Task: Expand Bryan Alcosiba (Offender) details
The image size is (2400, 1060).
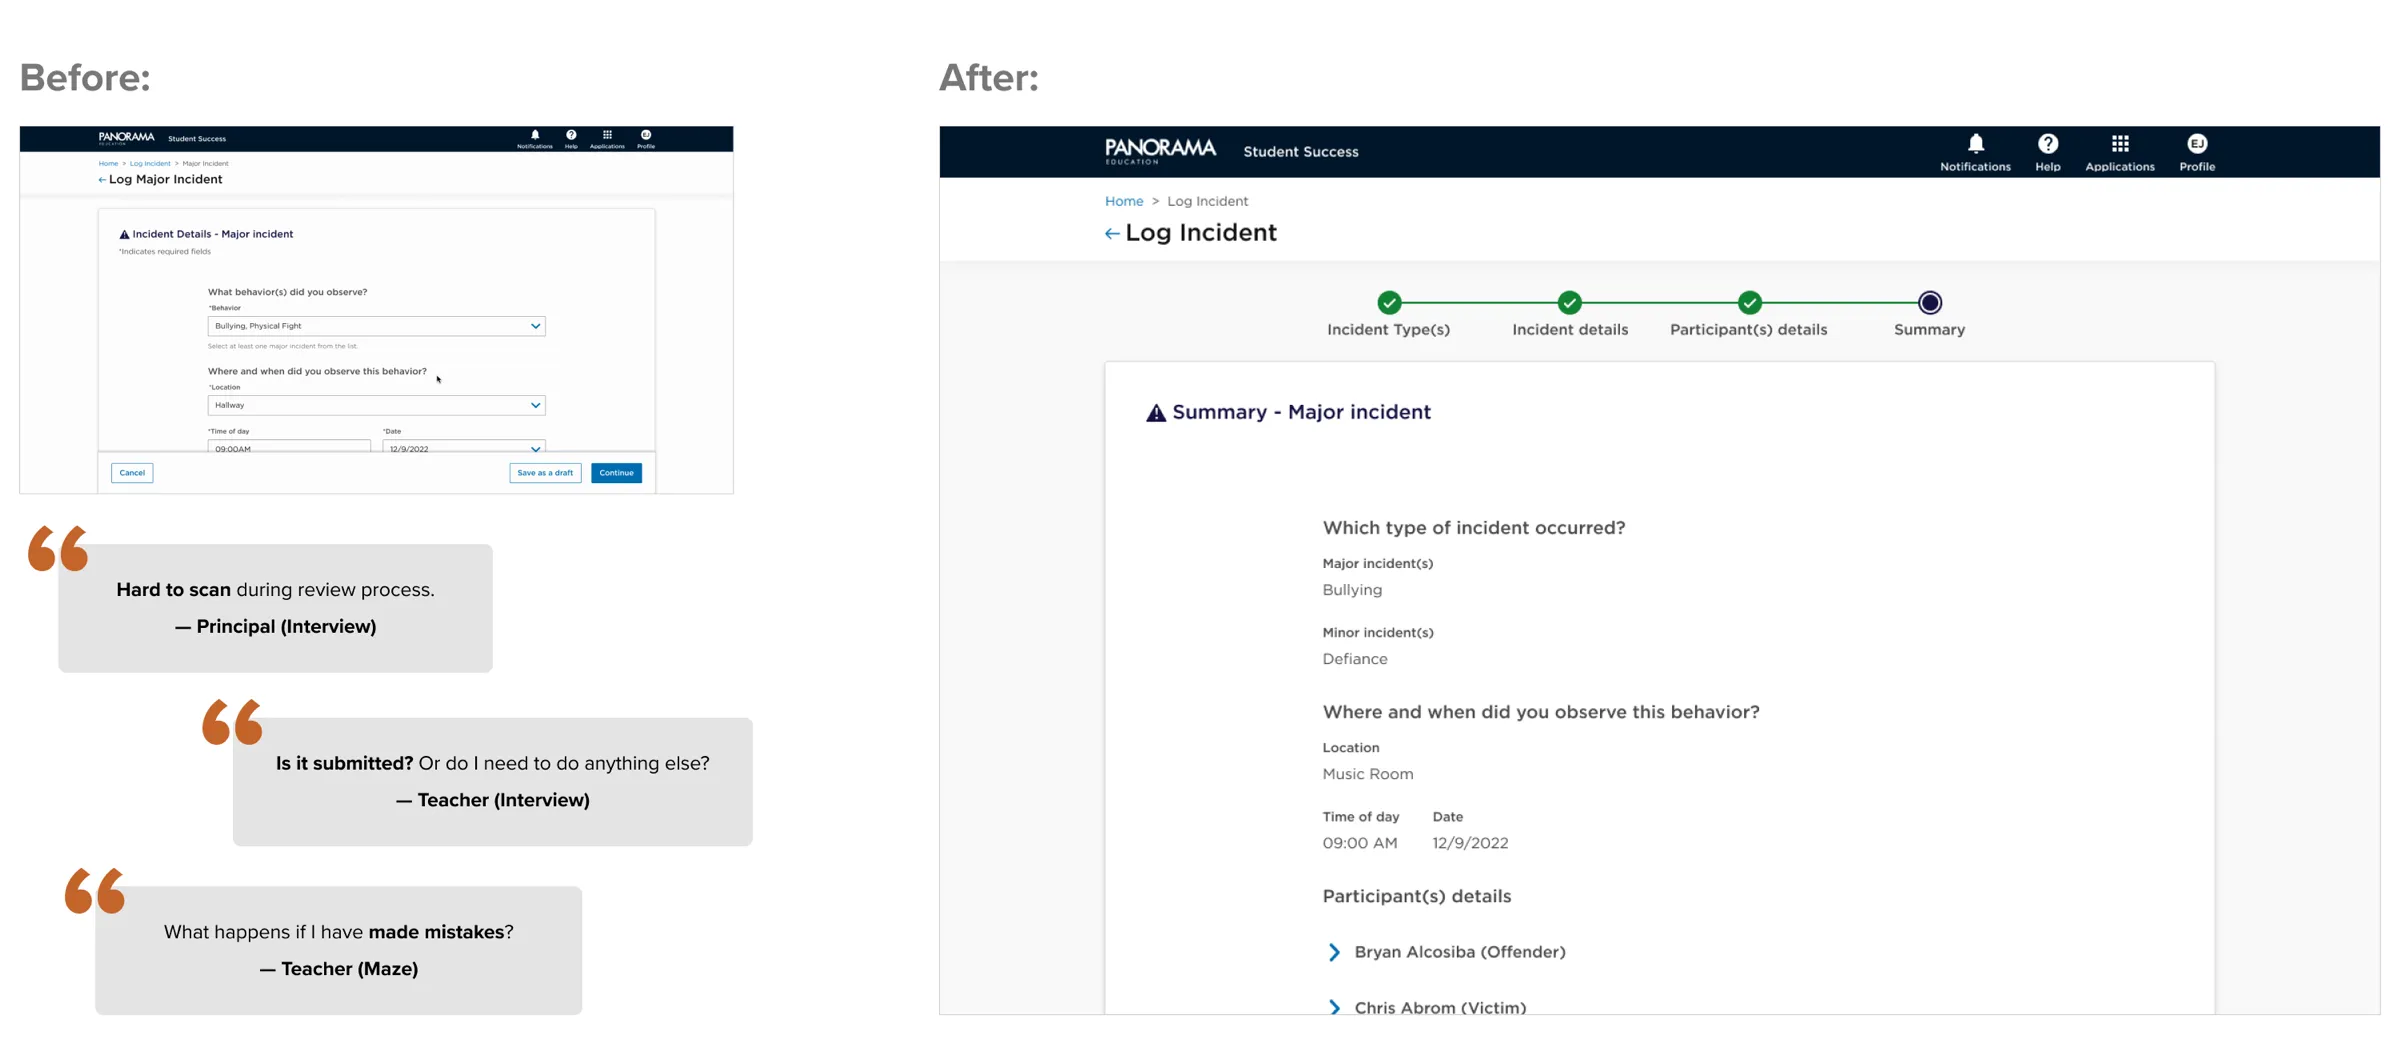Action: 1334,952
